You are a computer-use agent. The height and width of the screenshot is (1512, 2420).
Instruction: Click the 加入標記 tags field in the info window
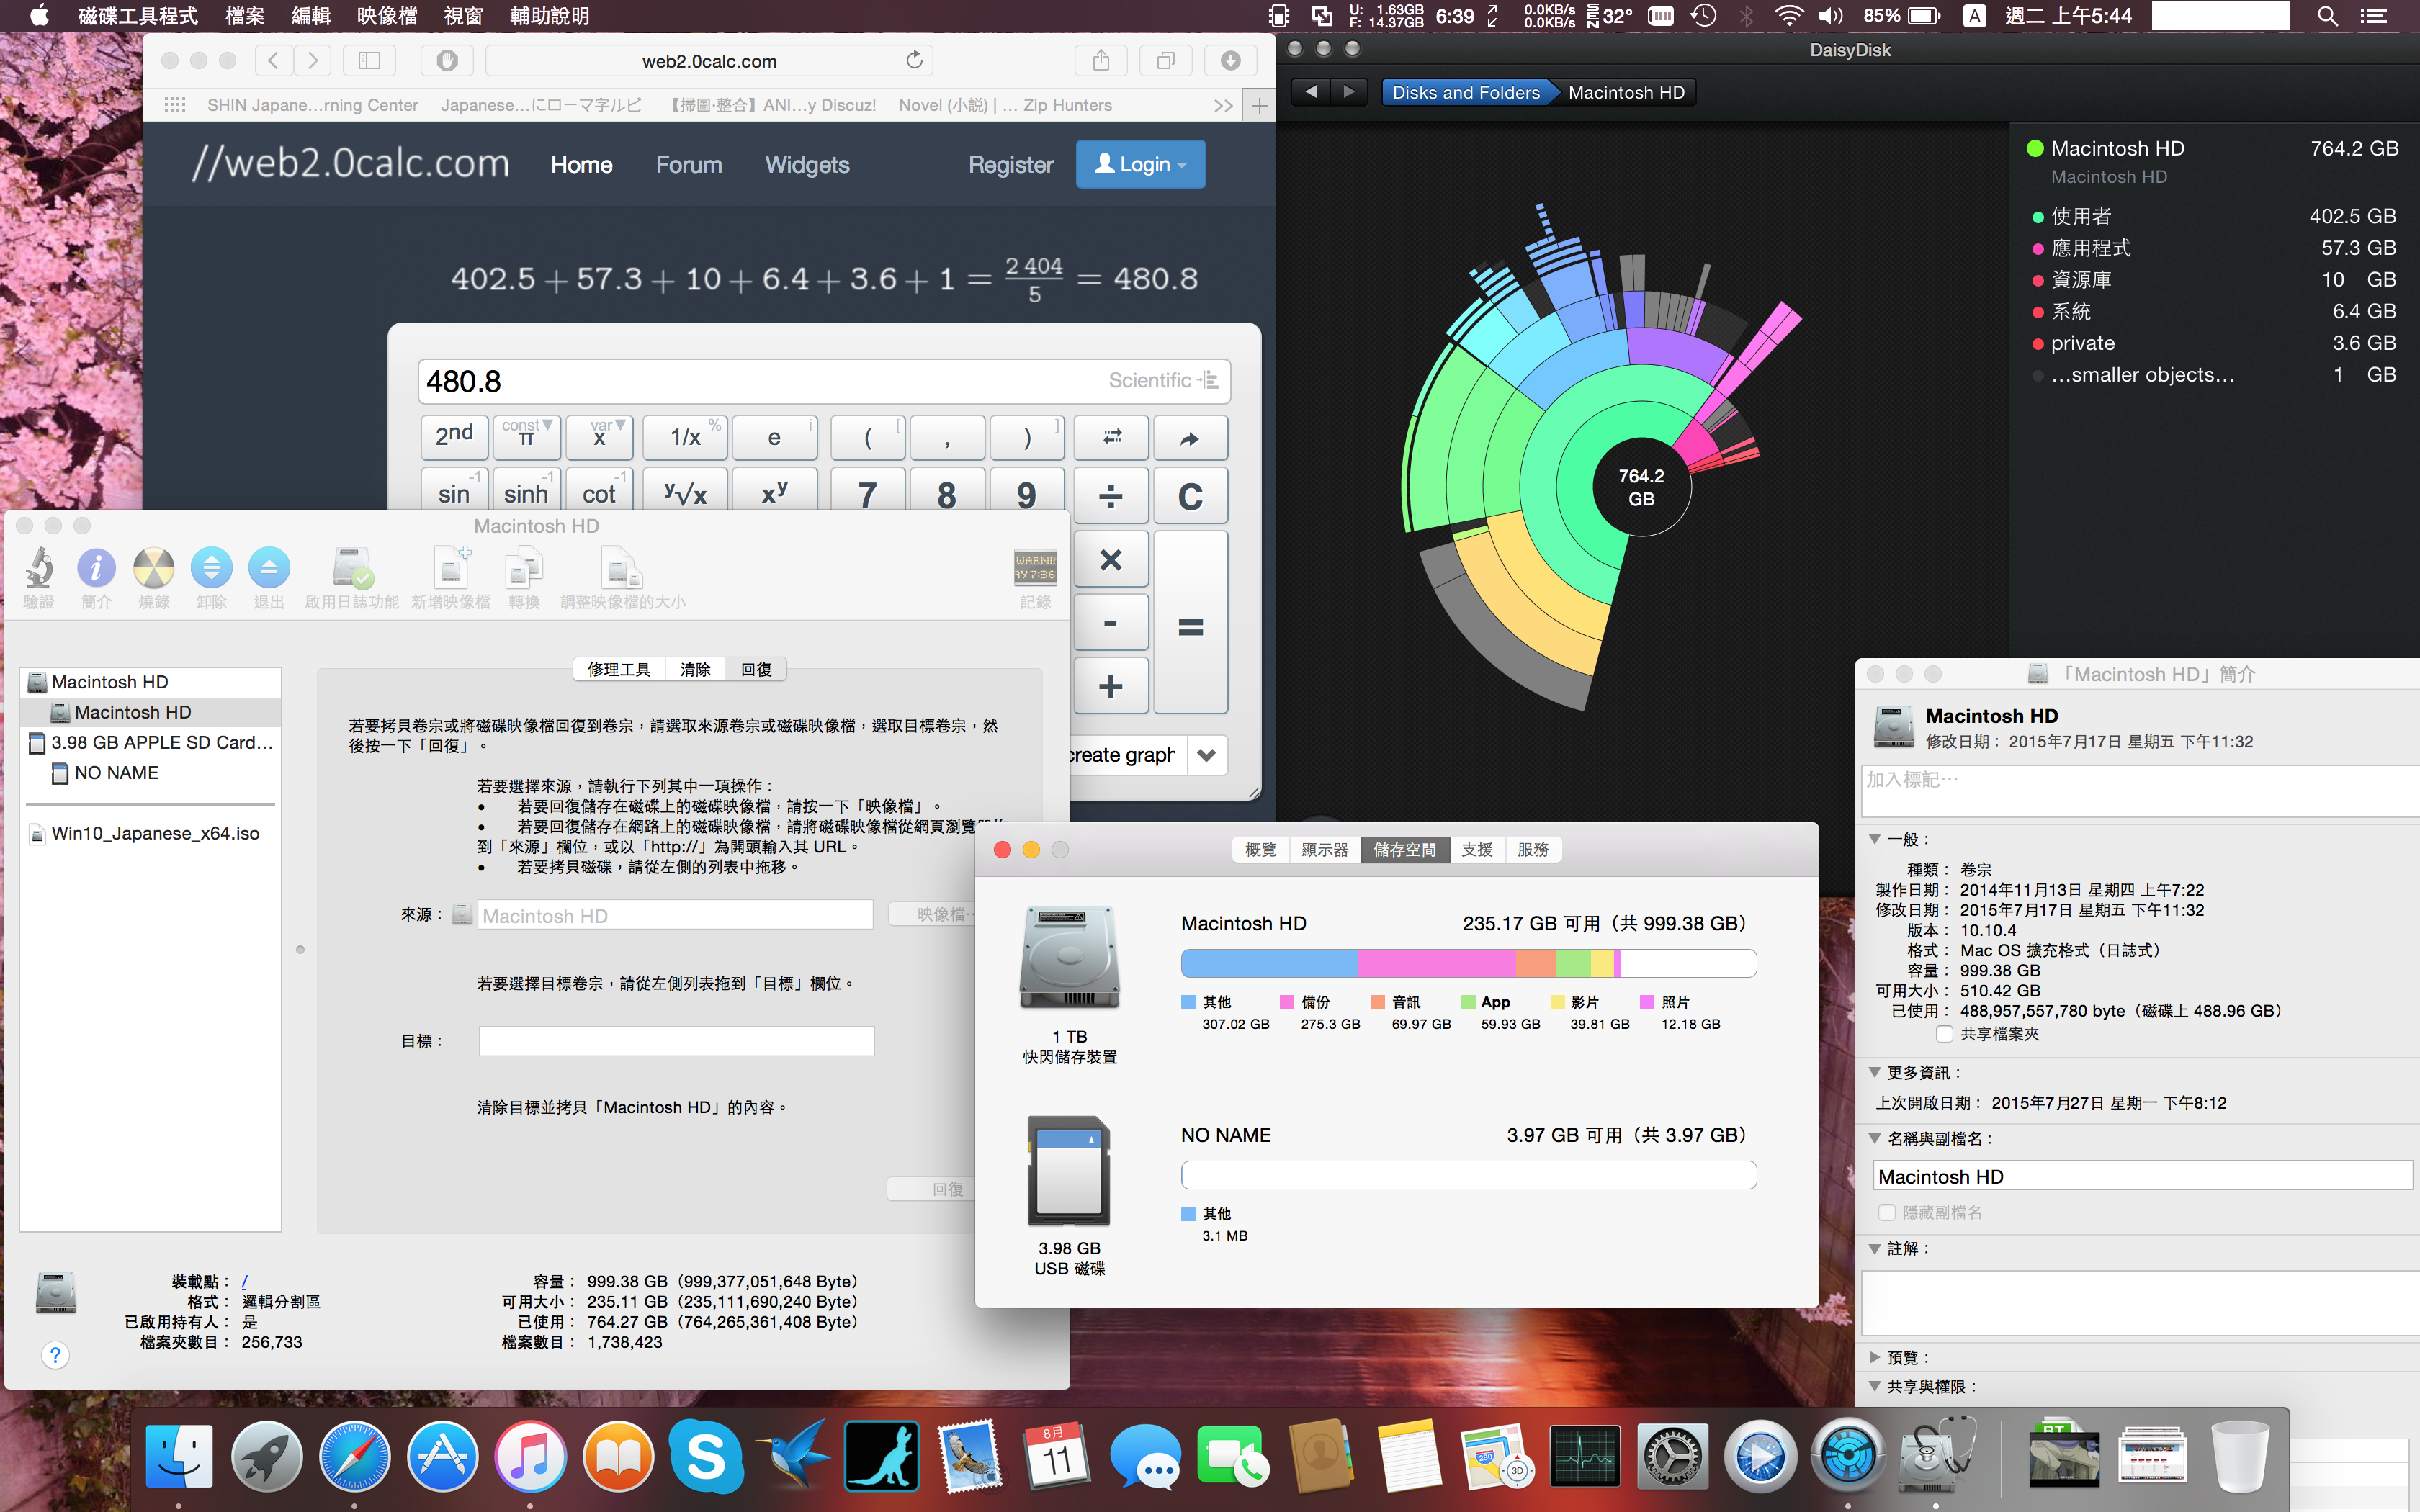2140,791
